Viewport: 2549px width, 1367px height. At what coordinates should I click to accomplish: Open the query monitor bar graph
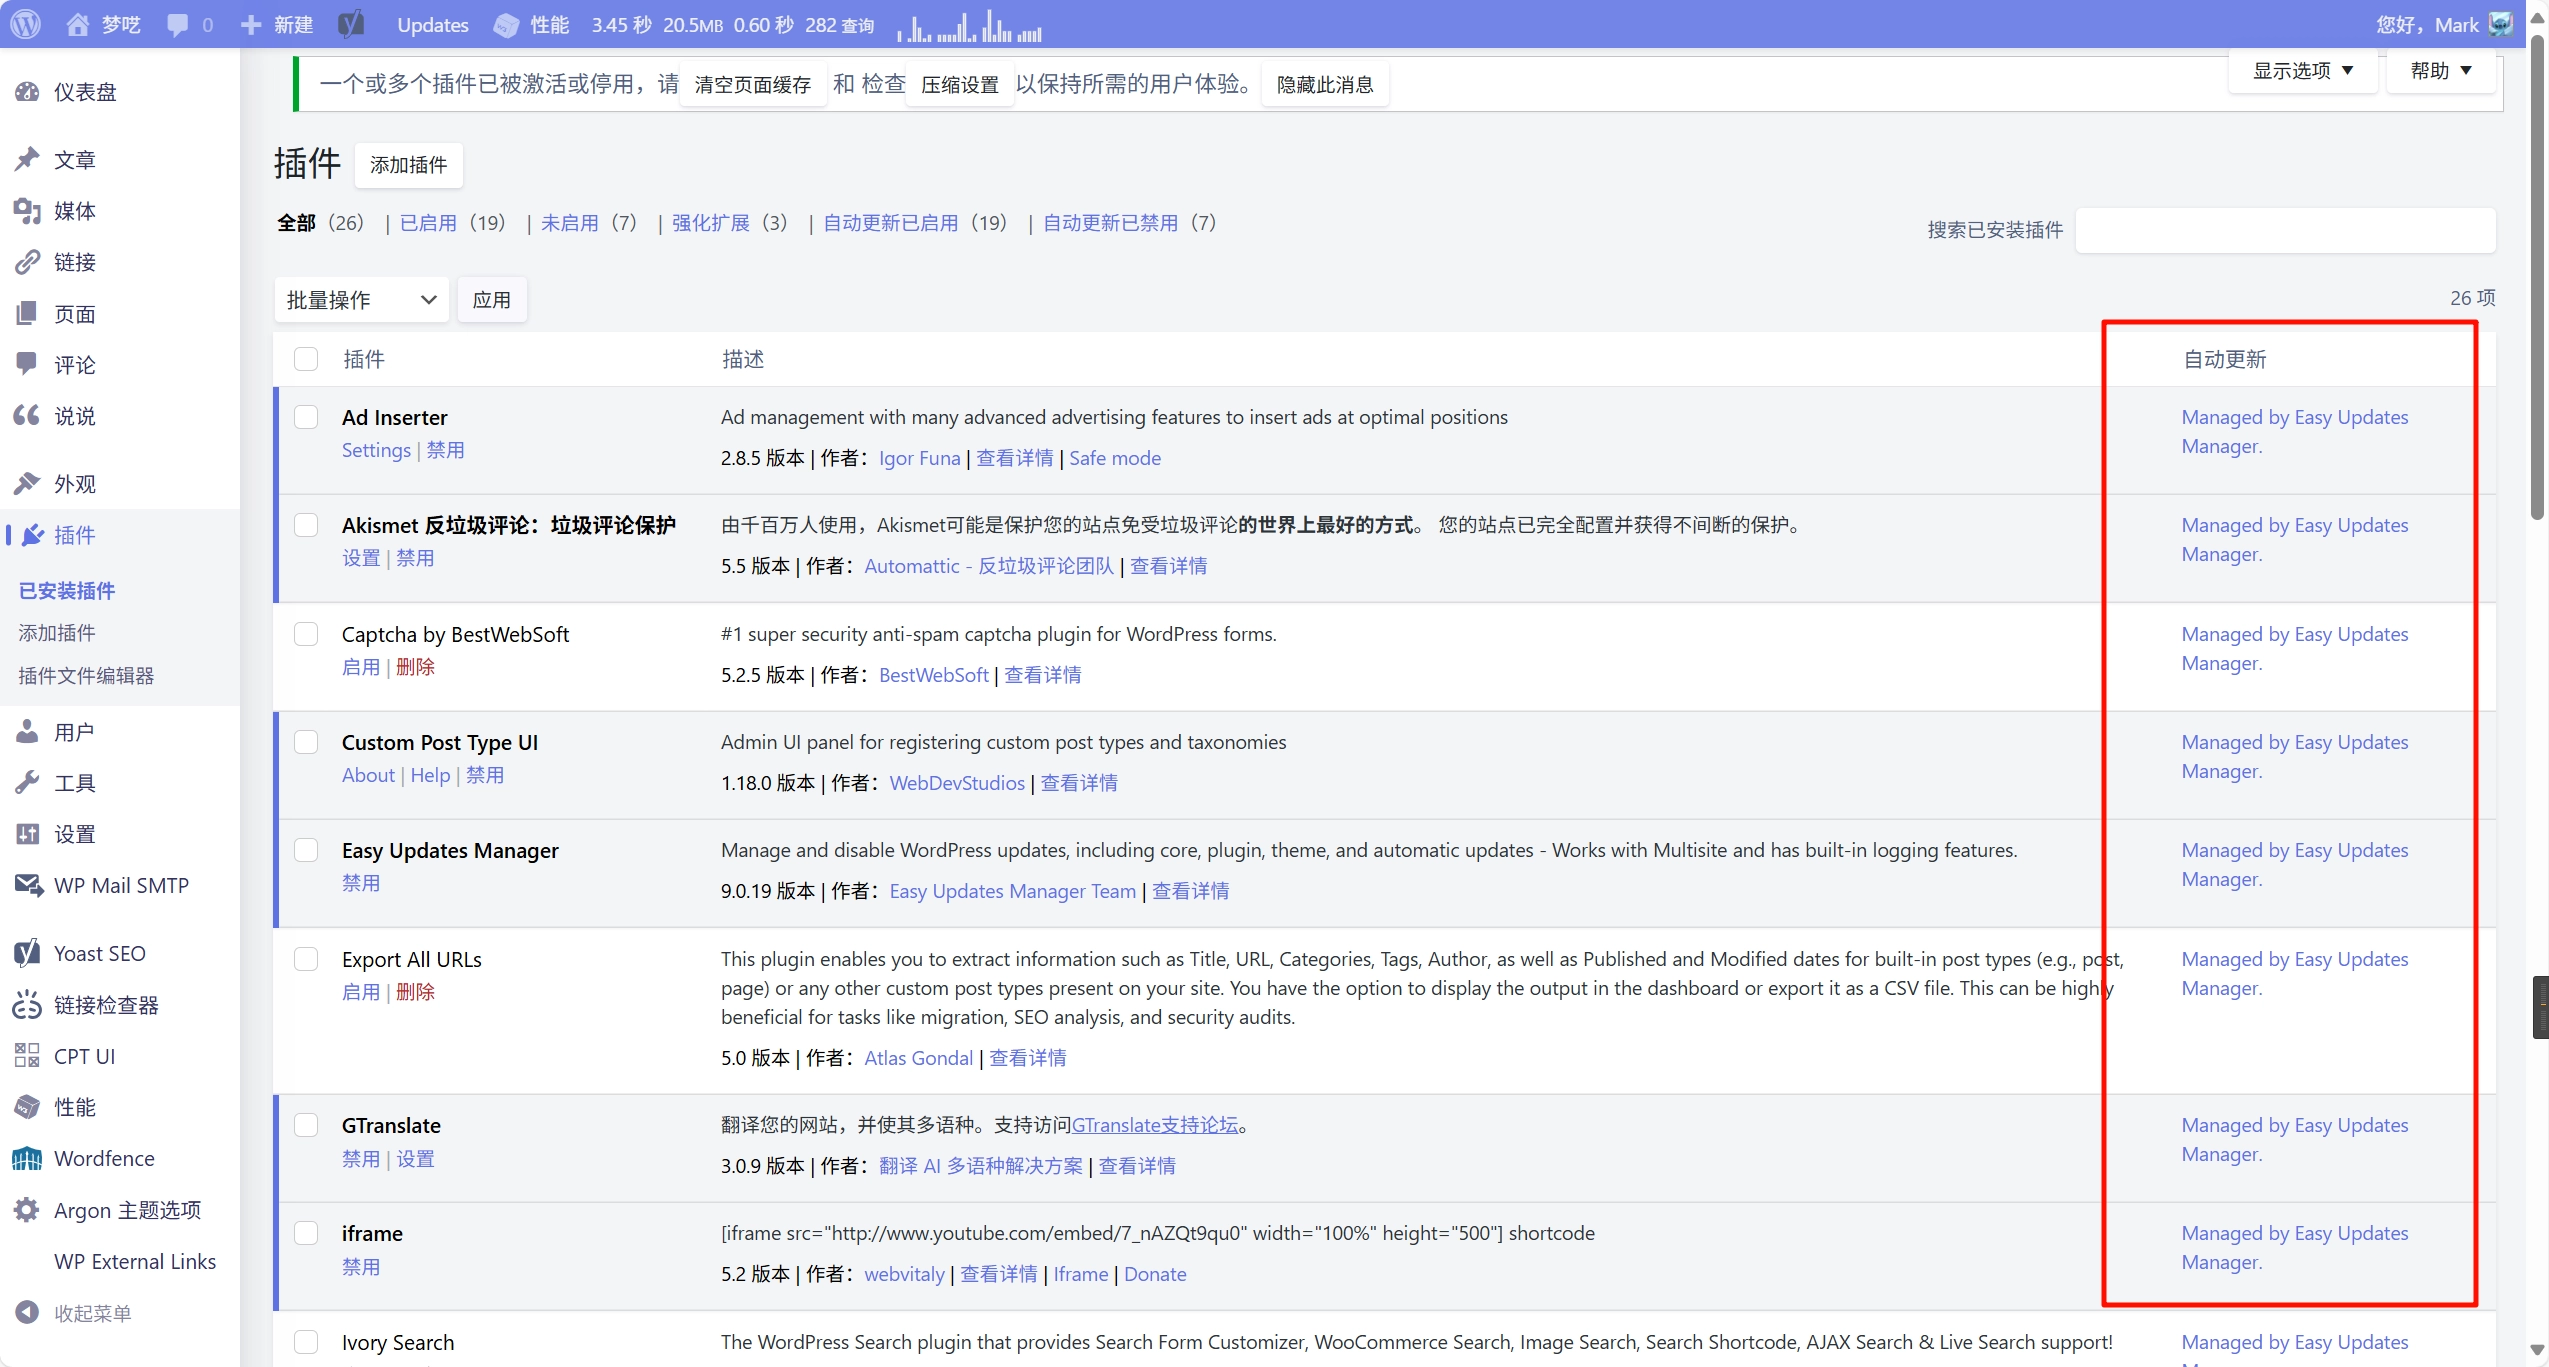pos(969,26)
